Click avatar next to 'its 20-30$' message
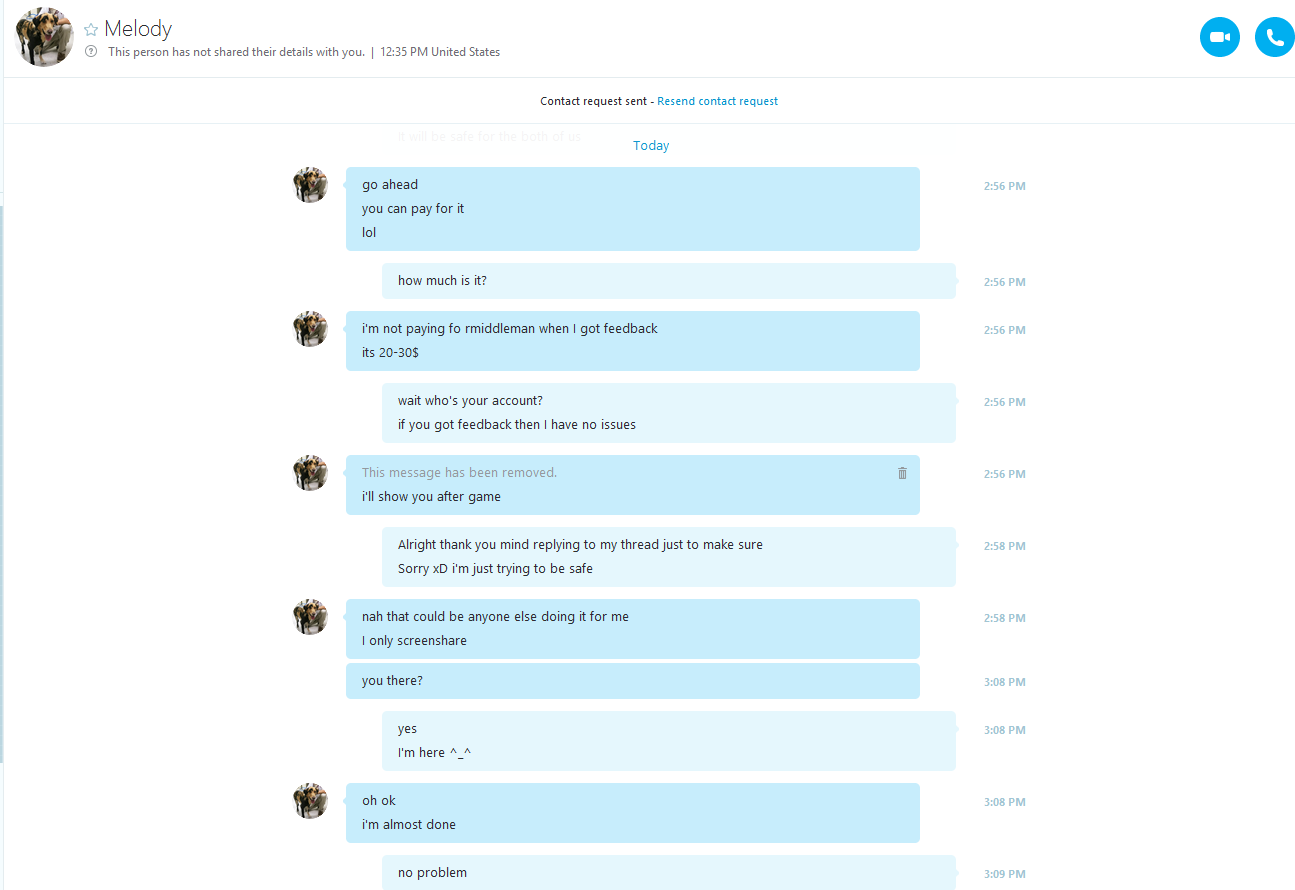The width and height of the screenshot is (1295, 890). point(310,329)
